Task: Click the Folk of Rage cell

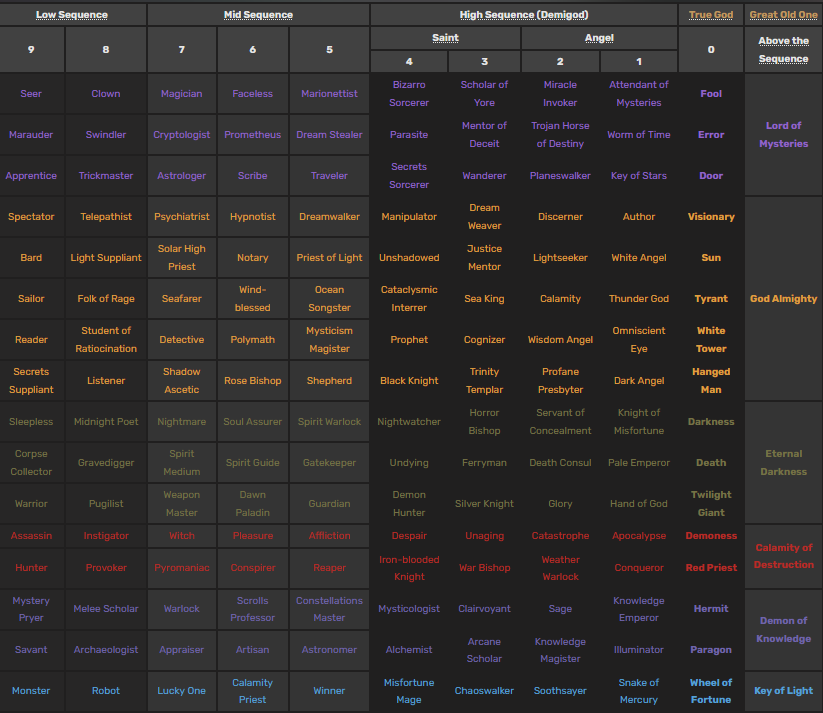Action: 105,298
